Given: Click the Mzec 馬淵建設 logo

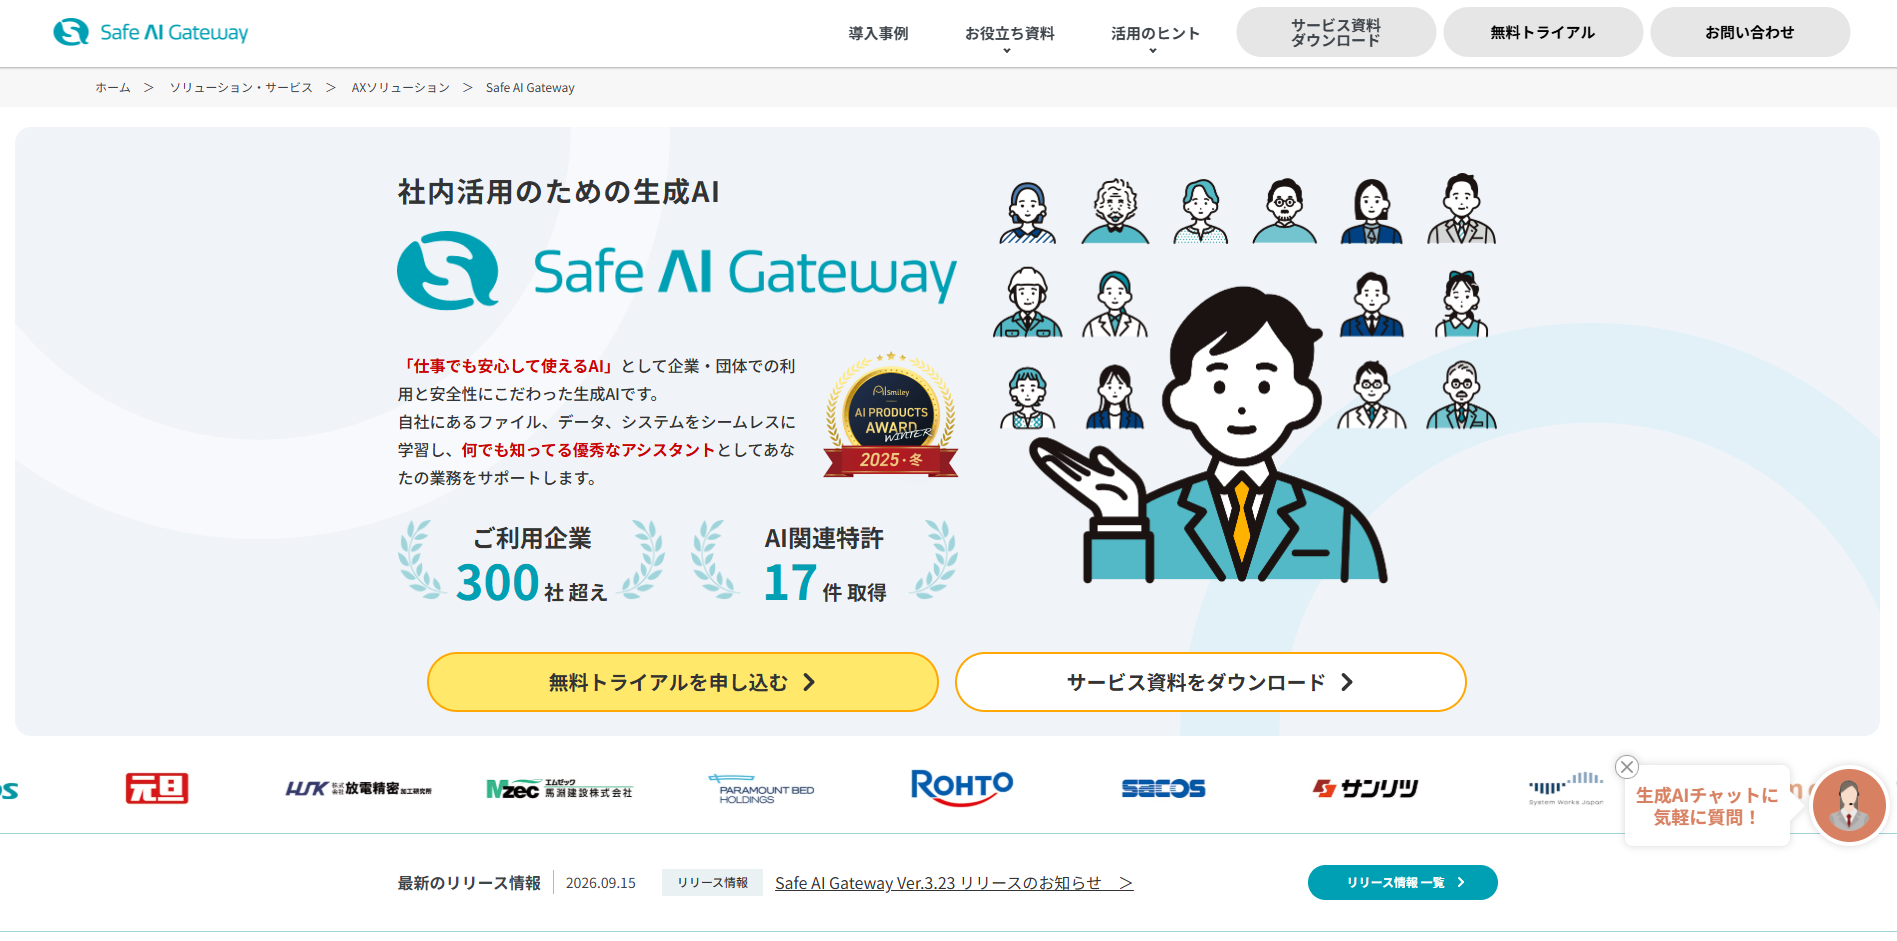Looking at the screenshot, I should [x=559, y=789].
